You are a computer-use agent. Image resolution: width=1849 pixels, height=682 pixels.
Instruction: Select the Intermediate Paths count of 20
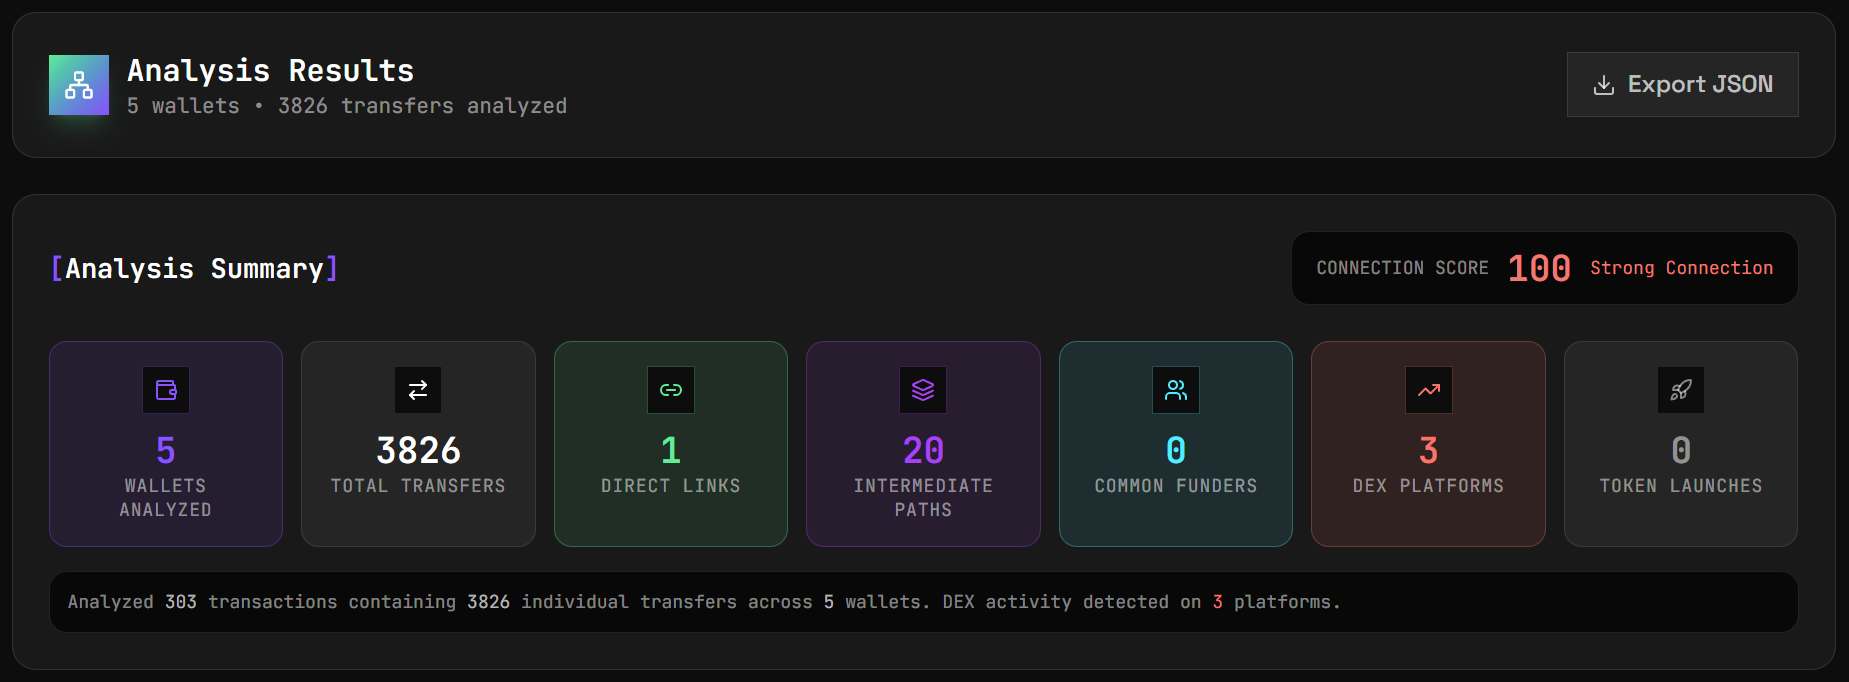click(923, 450)
